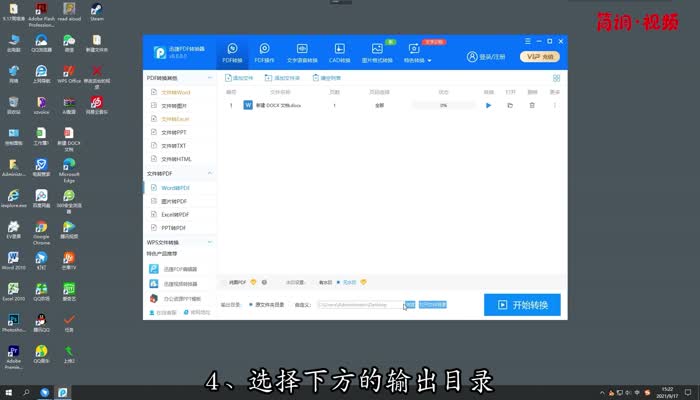The width and height of the screenshot is (700, 400).
Task: Click the 开始转换 button
Action: pyautogui.click(x=522, y=305)
